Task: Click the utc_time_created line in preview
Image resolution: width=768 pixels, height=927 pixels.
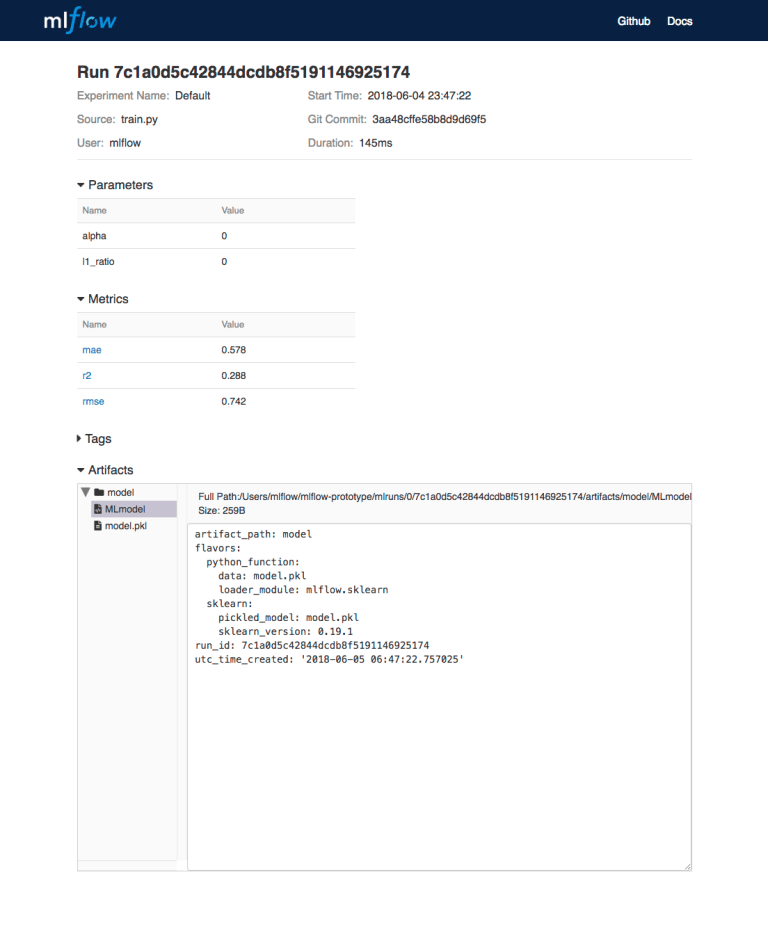Action: pos(329,659)
